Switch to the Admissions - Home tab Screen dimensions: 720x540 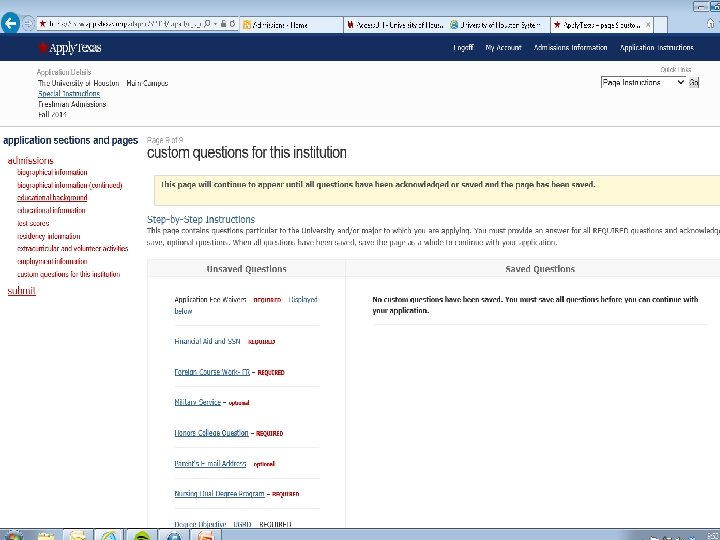(291, 25)
